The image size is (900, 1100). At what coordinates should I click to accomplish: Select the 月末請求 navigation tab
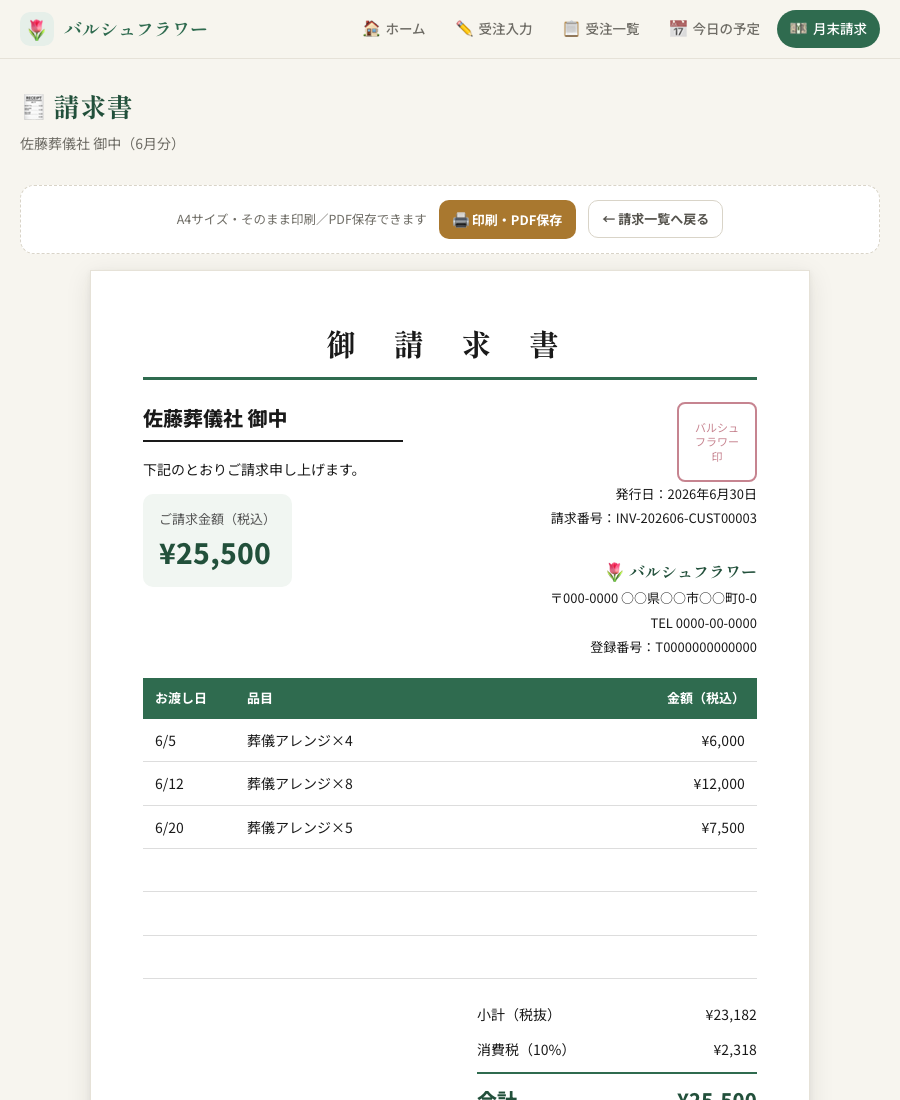tap(828, 29)
